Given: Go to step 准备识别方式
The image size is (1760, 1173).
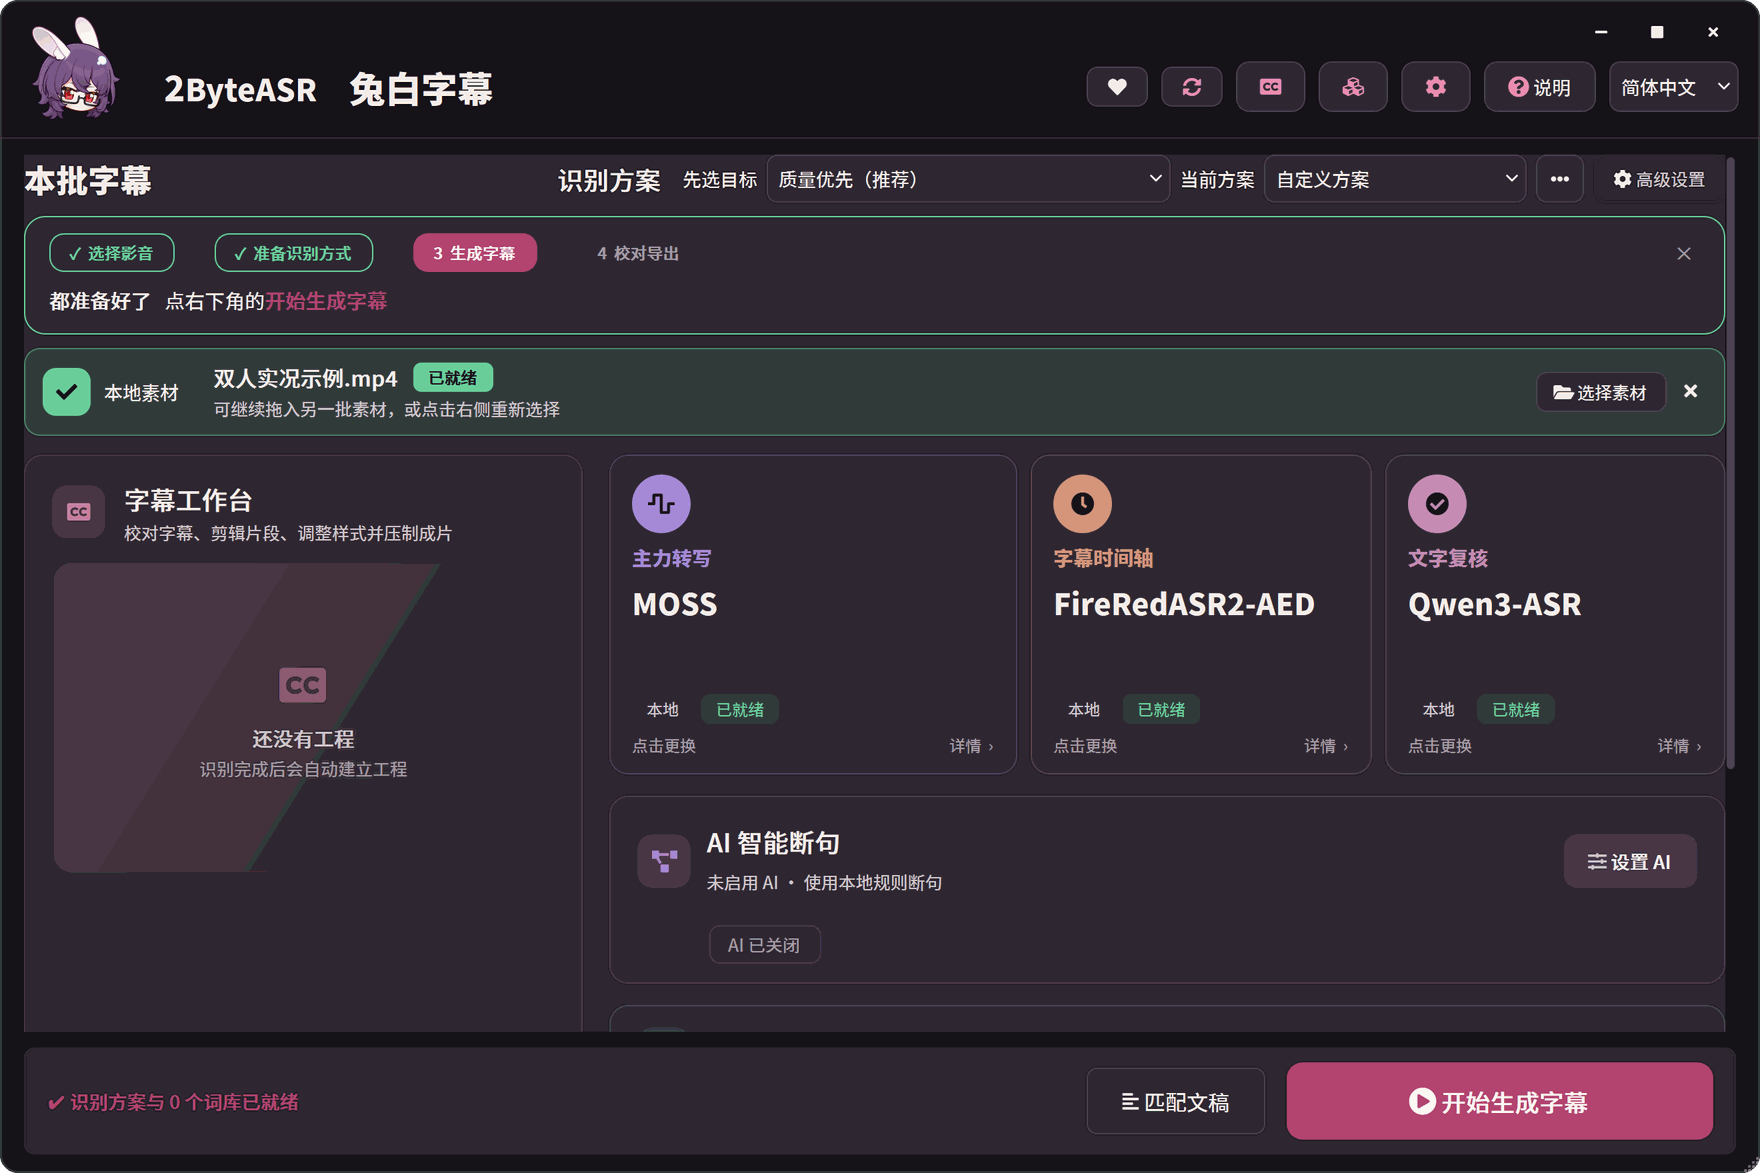Looking at the screenshot, I should 294,253.
